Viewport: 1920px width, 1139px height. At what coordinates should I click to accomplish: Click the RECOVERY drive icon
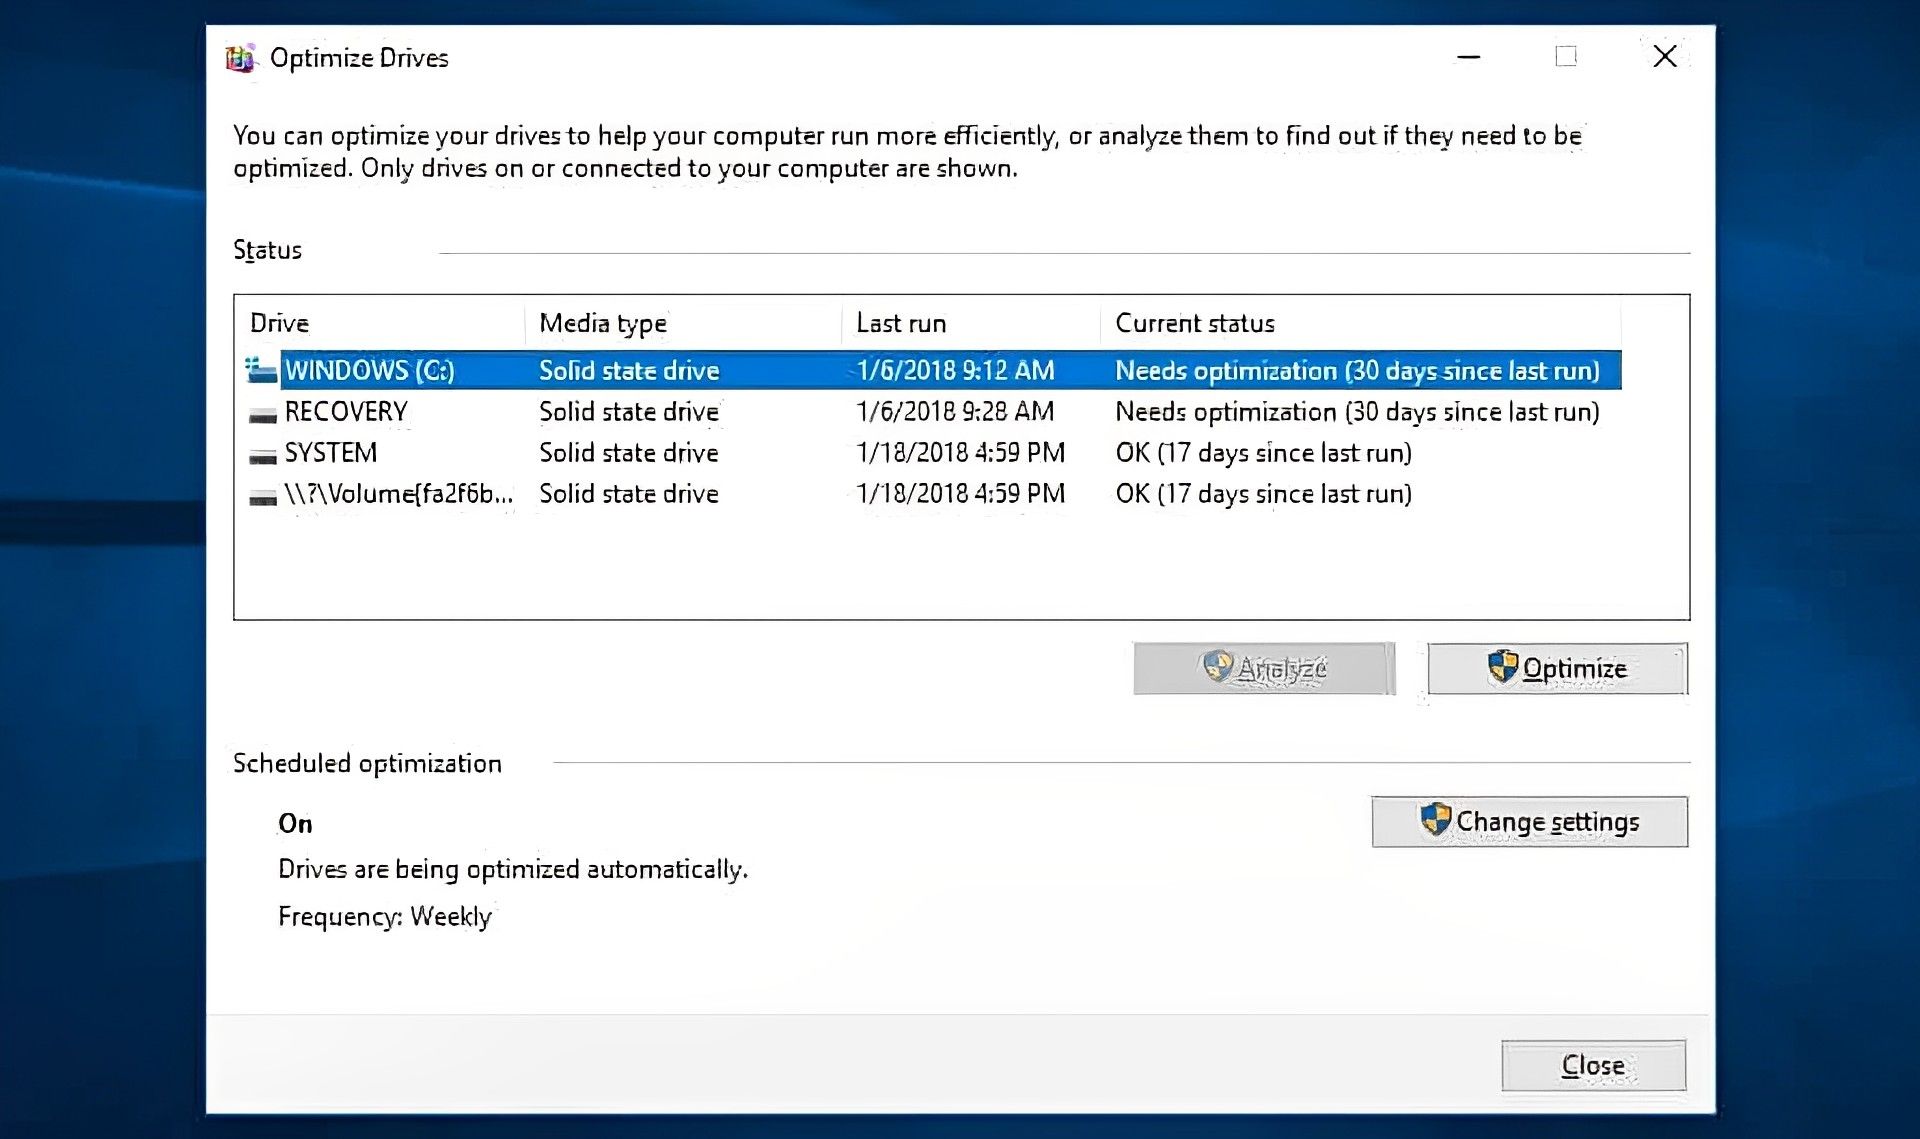263,413
